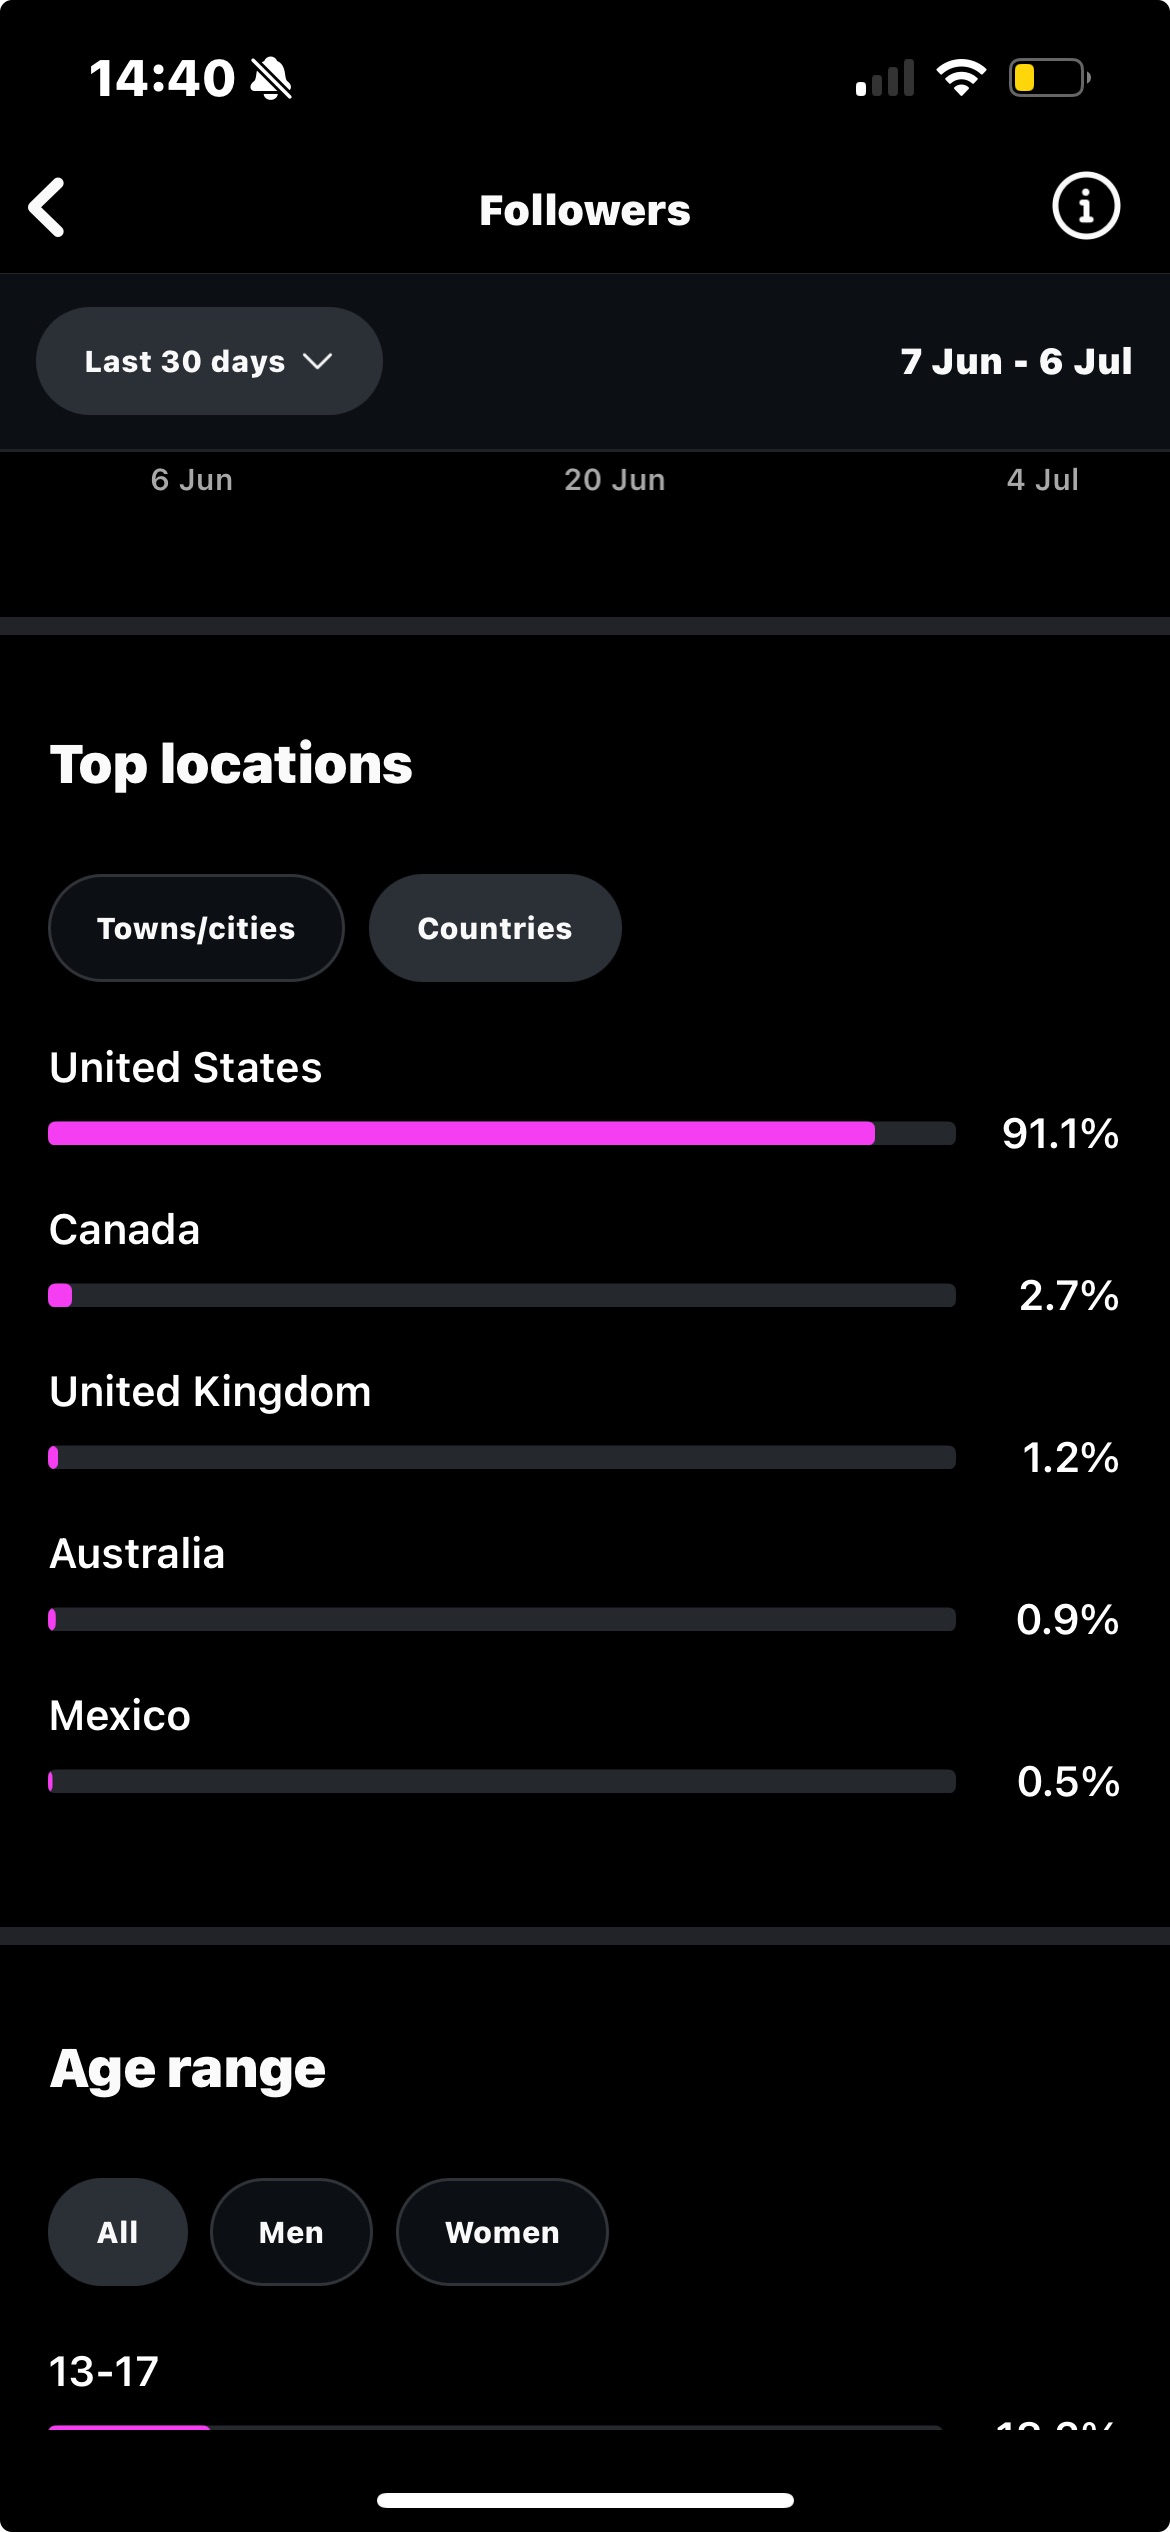Viewport: 1170px width, 2532px height.
Task: Select All age range filter
Action: [x=118, y=2232]
